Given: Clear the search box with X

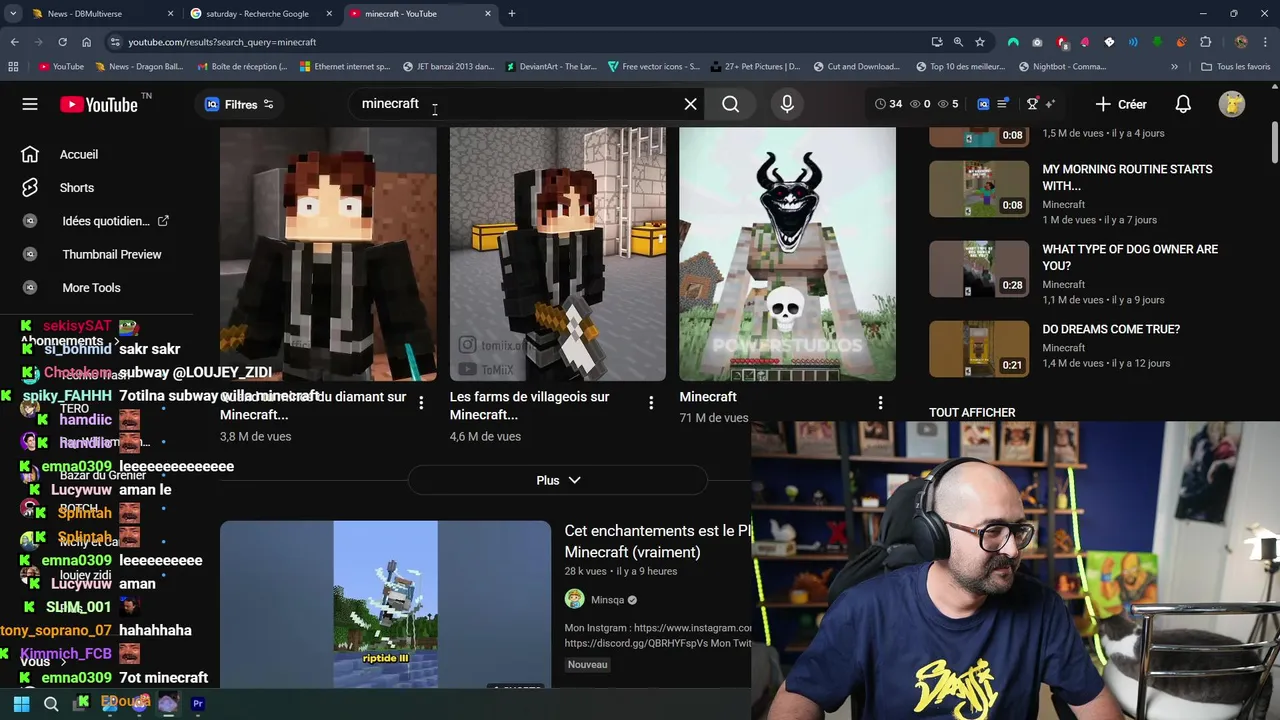Looking at the screenshot, I should pos(690,104).
